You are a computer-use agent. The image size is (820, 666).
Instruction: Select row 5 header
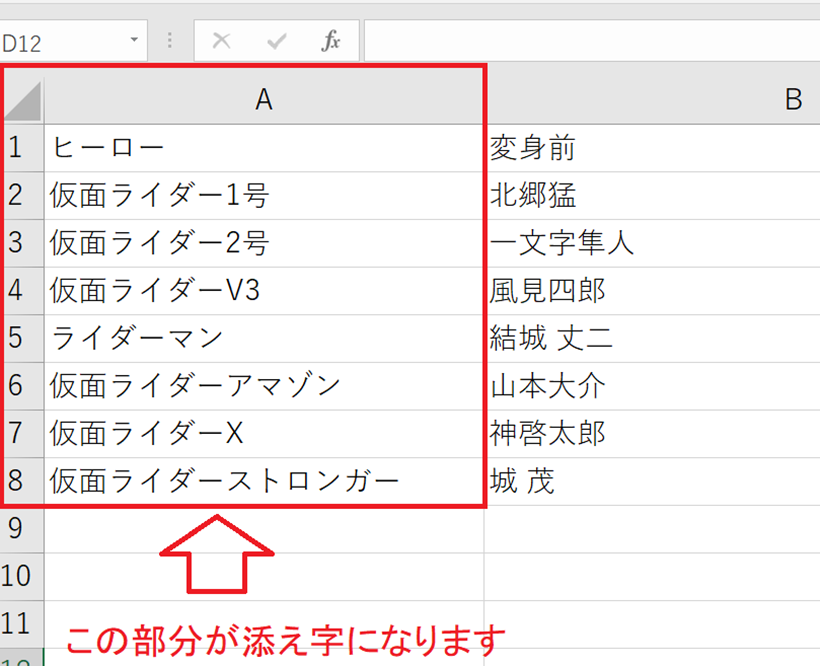(16, 338)
